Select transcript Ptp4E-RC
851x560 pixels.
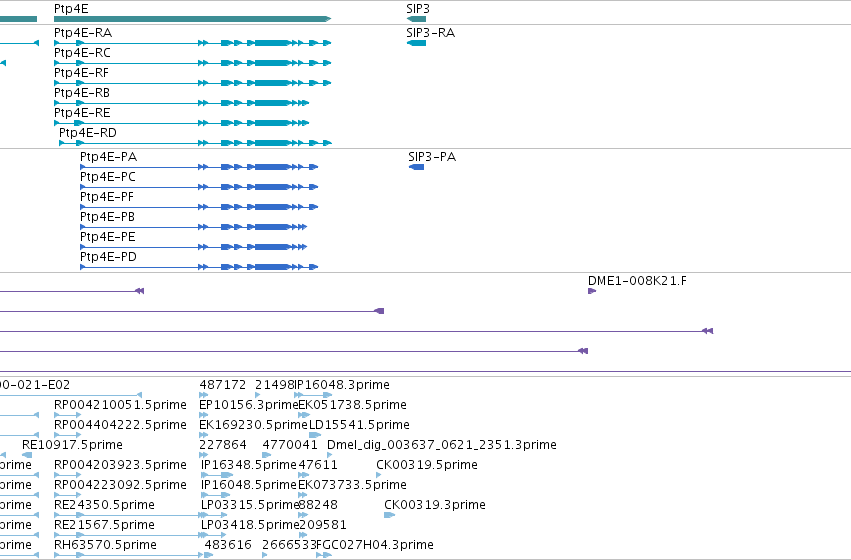point(82,53)
